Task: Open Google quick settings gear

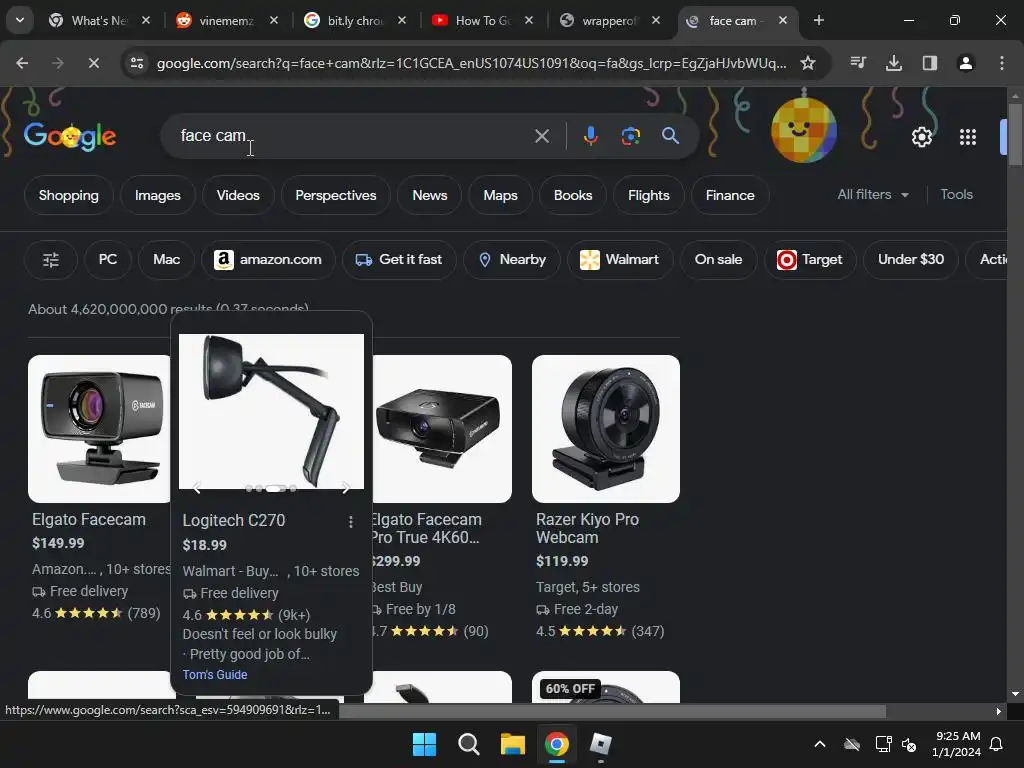Action: (921, 136)
